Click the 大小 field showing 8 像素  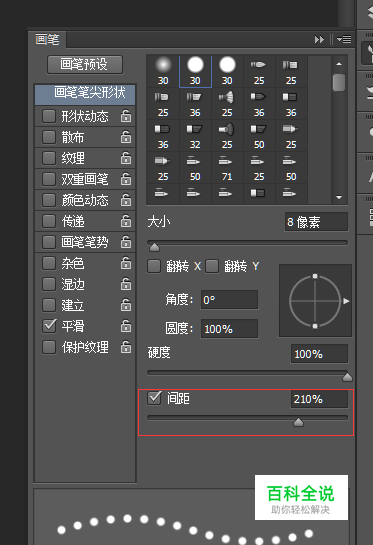tap(316, 222)
